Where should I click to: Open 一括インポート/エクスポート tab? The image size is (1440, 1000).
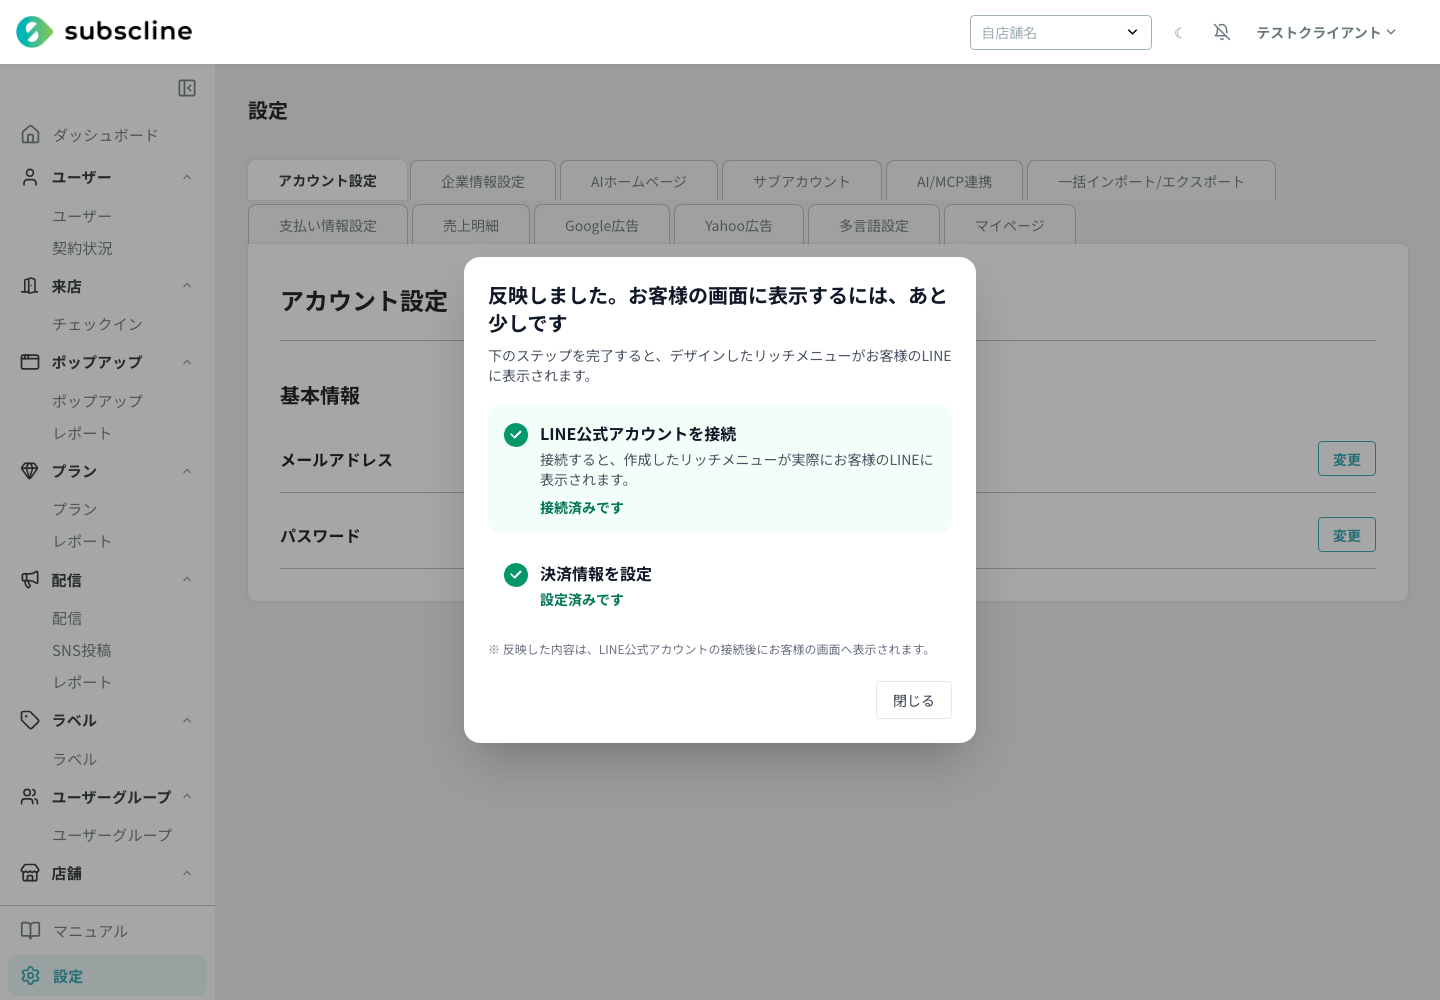(1151, 181)
